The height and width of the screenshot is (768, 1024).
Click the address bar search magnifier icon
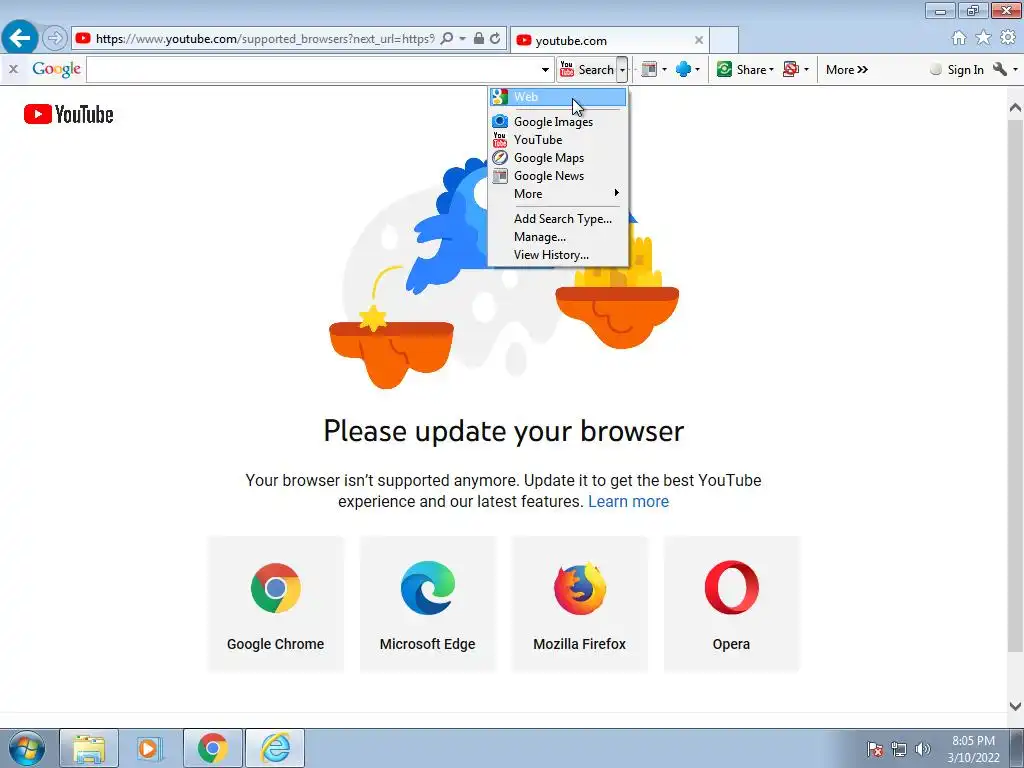[x=447, y=39]
